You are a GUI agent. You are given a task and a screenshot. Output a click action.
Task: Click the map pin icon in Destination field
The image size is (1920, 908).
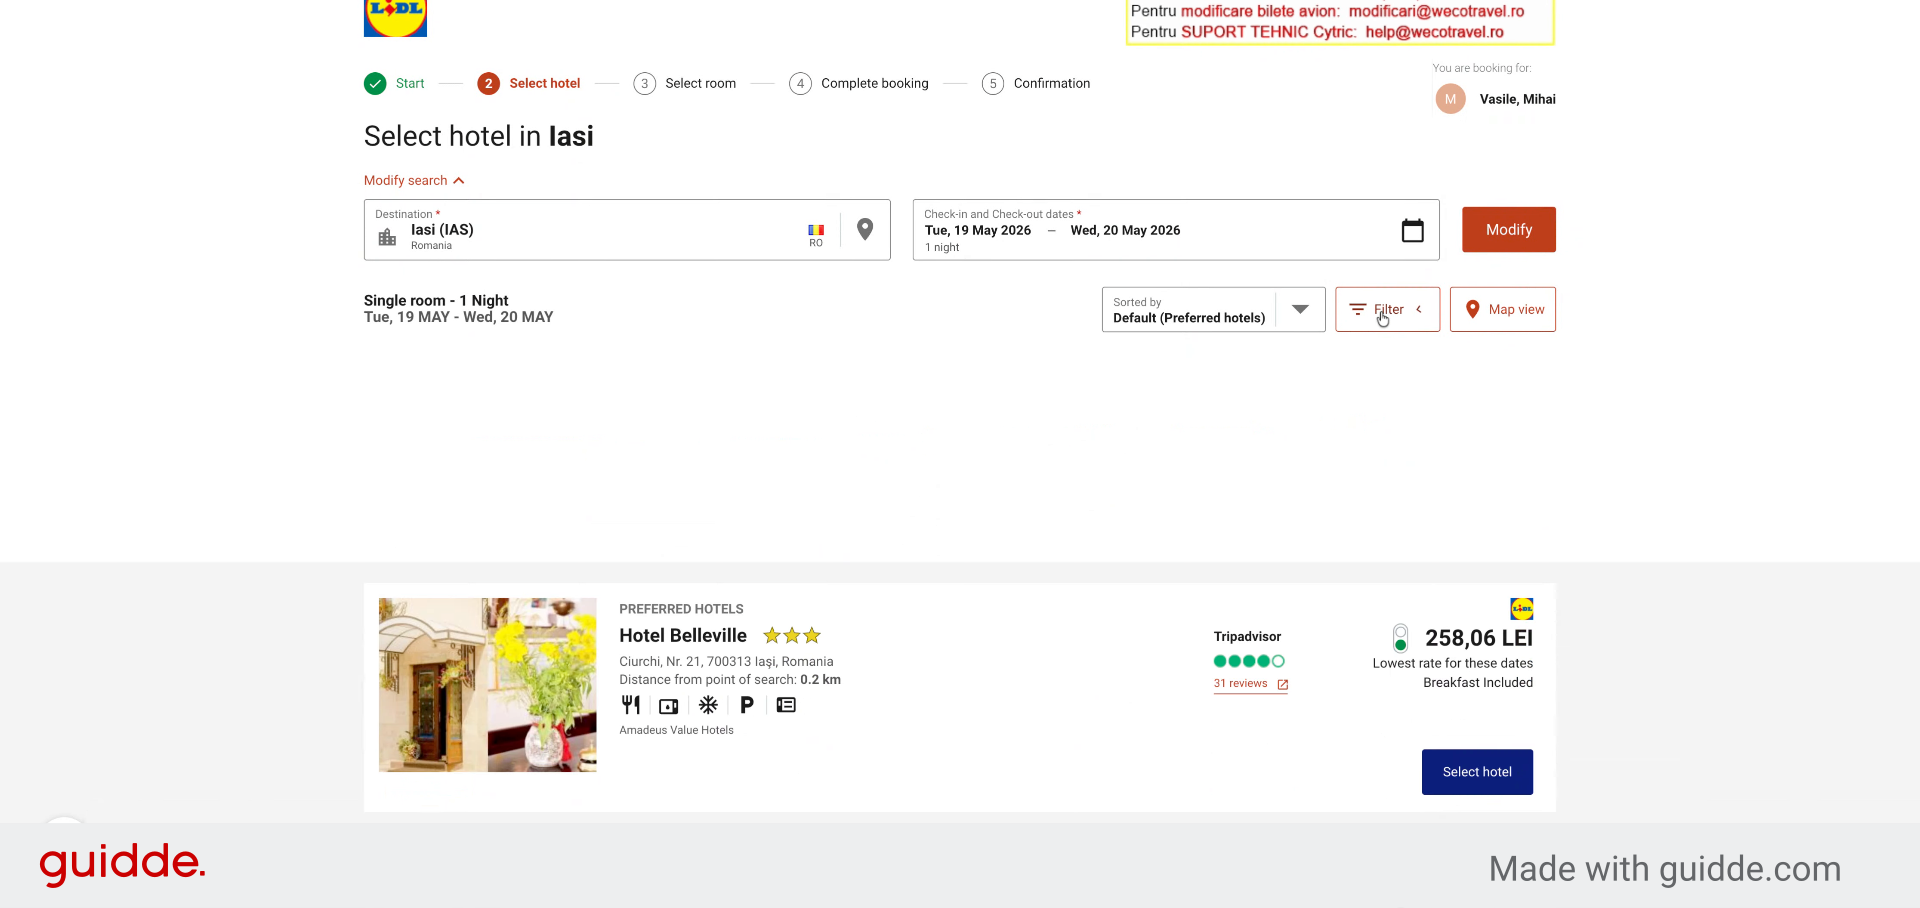[865, 230]
